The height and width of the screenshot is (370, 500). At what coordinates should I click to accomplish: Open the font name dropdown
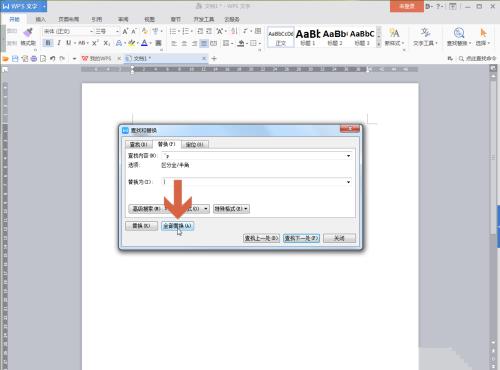(91, 31)
